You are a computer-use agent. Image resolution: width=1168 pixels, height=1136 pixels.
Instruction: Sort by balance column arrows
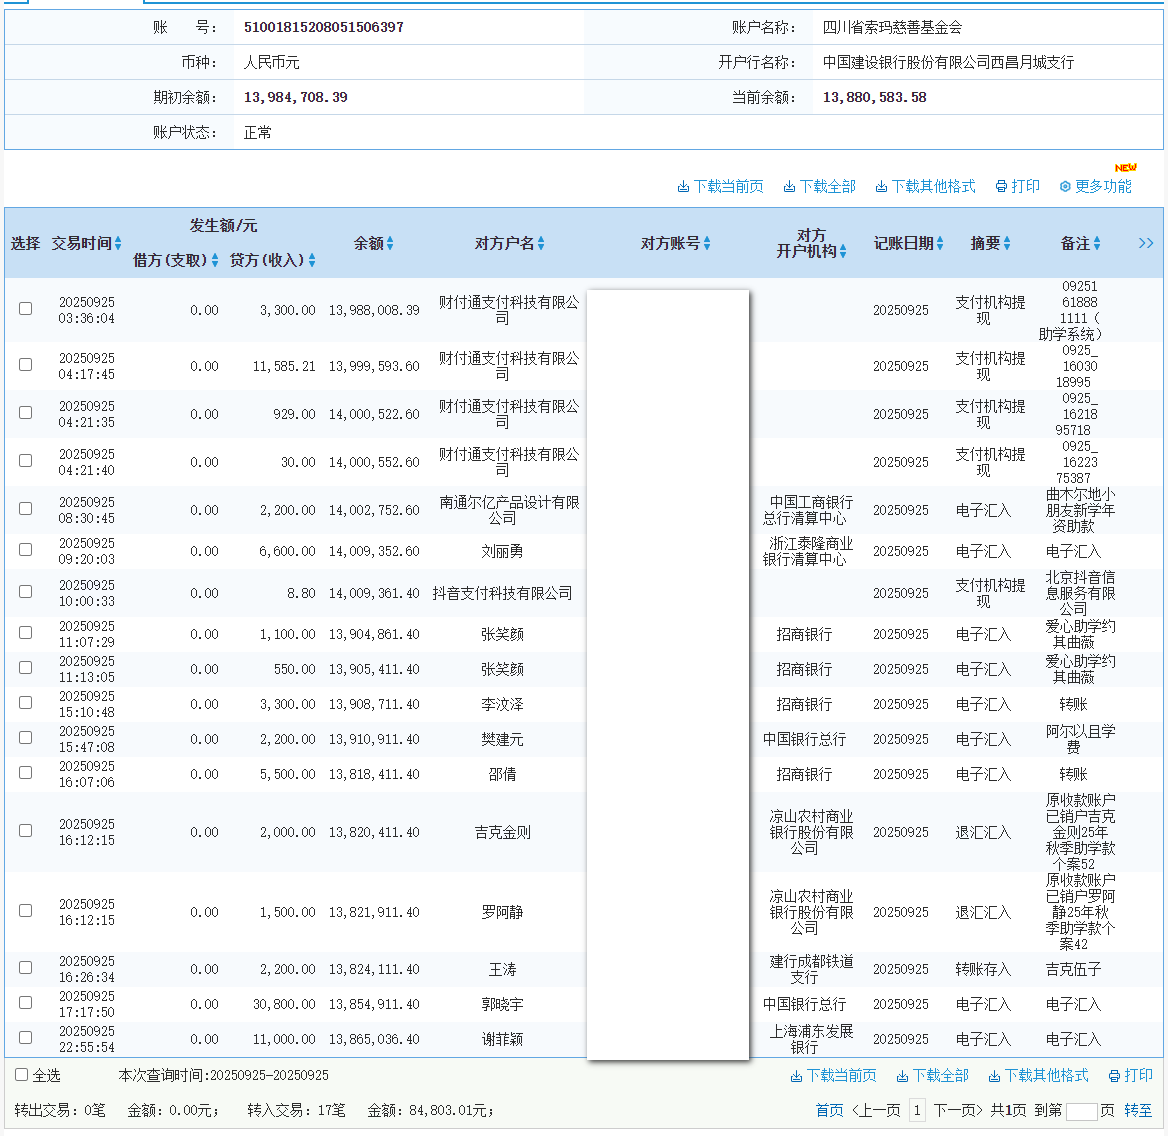click(x=390, y=244)
